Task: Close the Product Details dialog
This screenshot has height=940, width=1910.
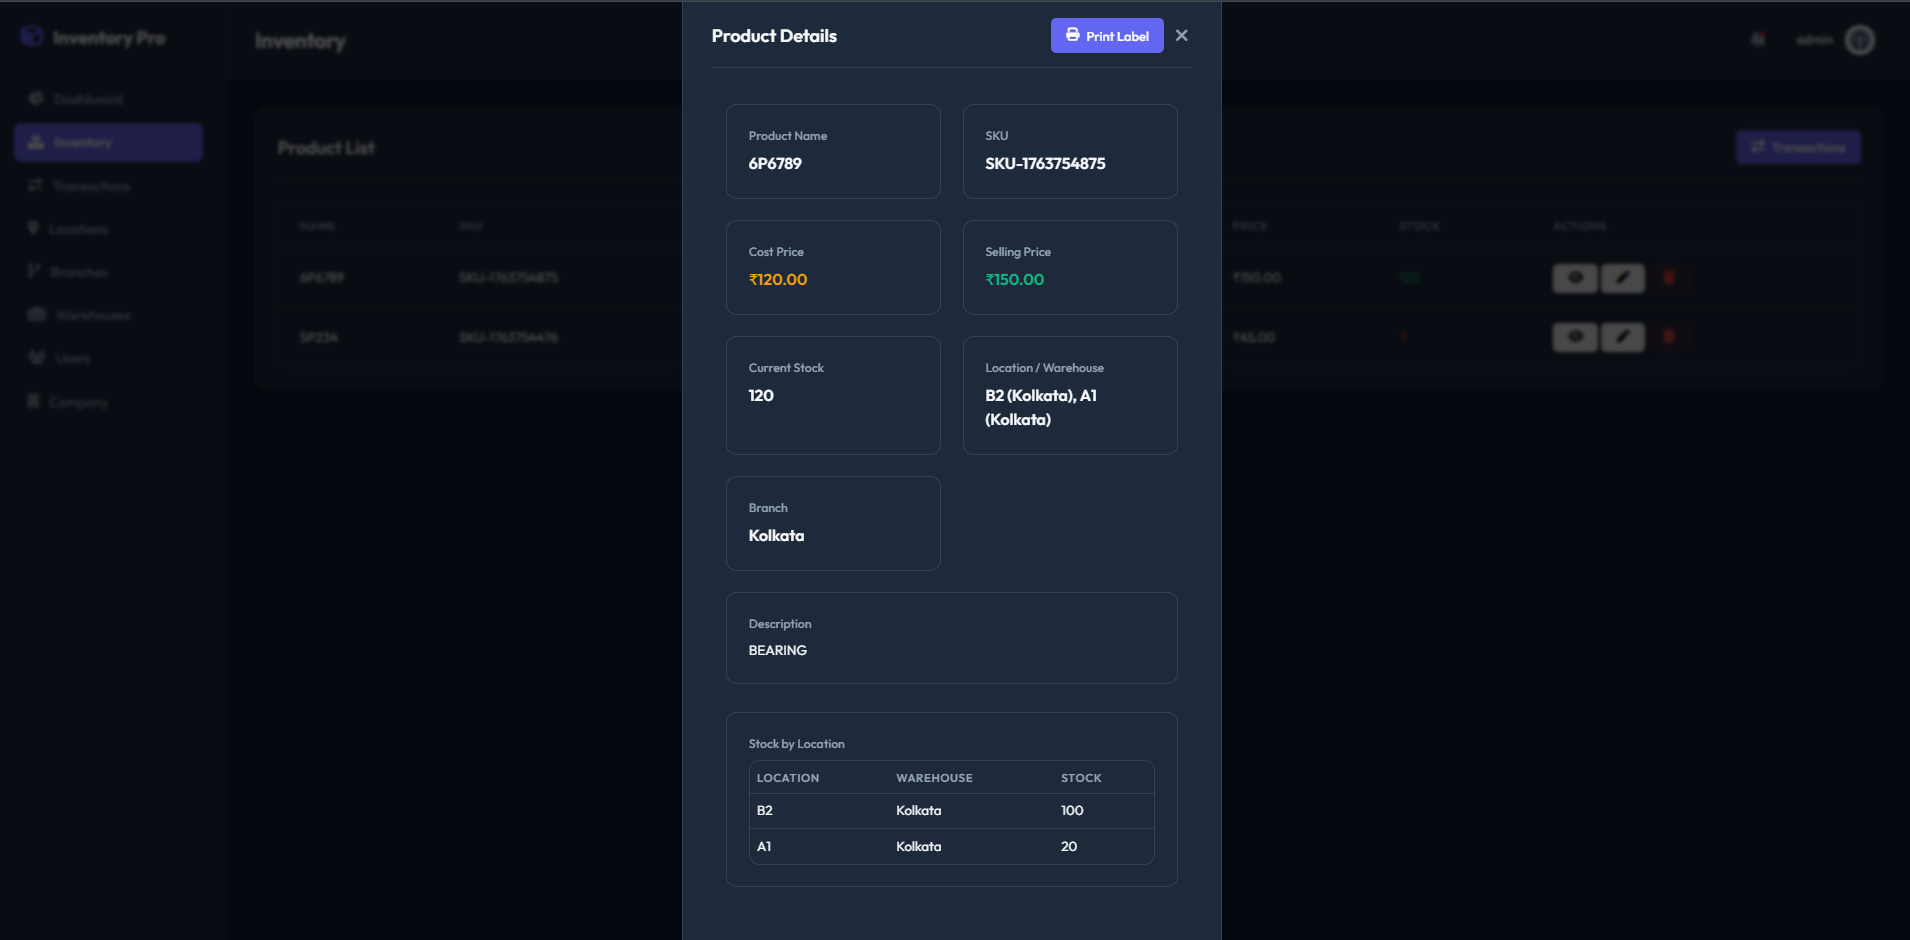Action: coord(1181,36)
